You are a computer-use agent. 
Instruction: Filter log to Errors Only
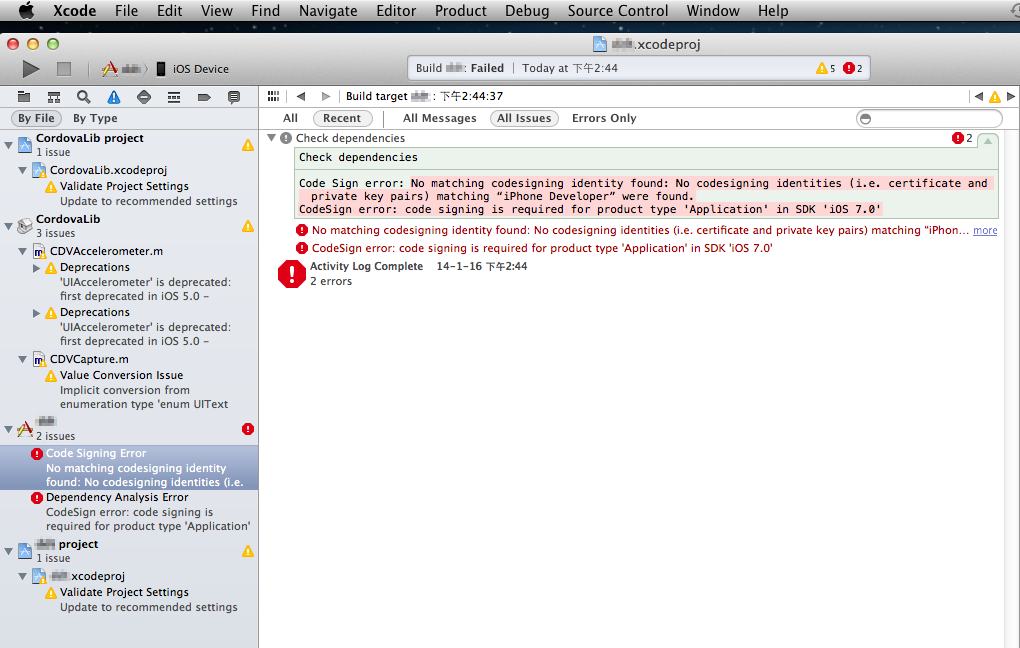(604, 118)
